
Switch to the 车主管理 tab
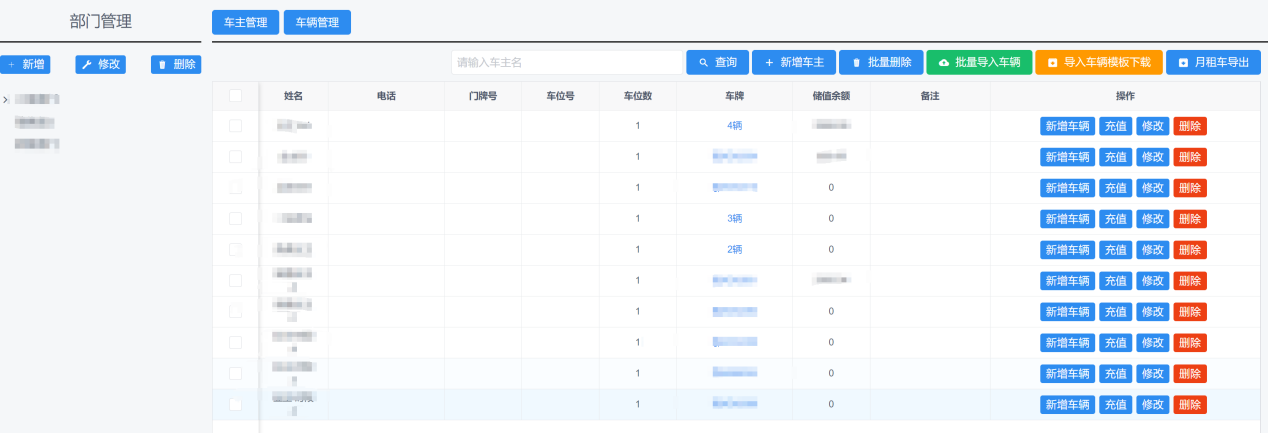point(246,22)
